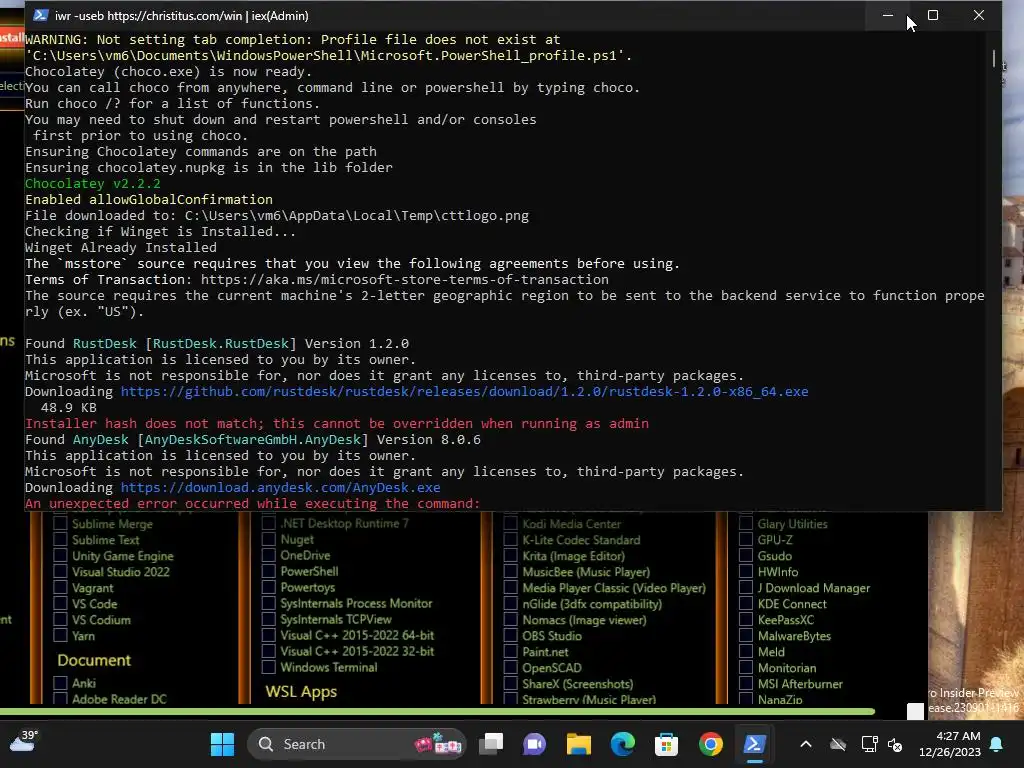
Task: Click the 'Winget Already Installed' line
Action: (121, 248)
